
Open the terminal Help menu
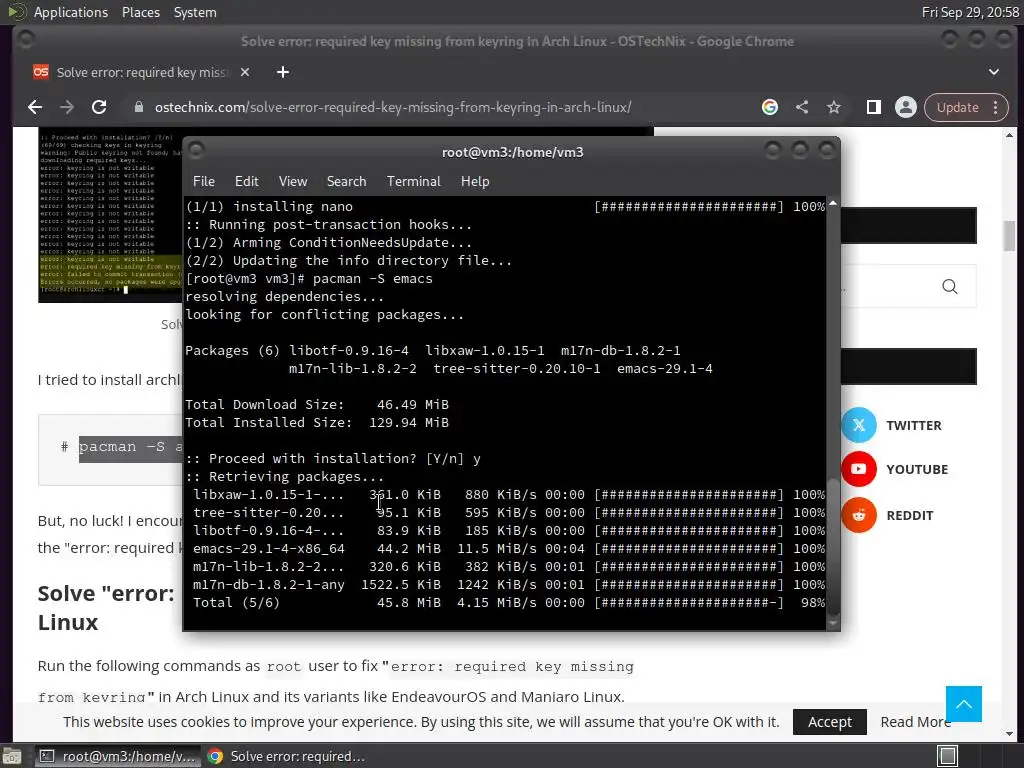pos(475,182)
